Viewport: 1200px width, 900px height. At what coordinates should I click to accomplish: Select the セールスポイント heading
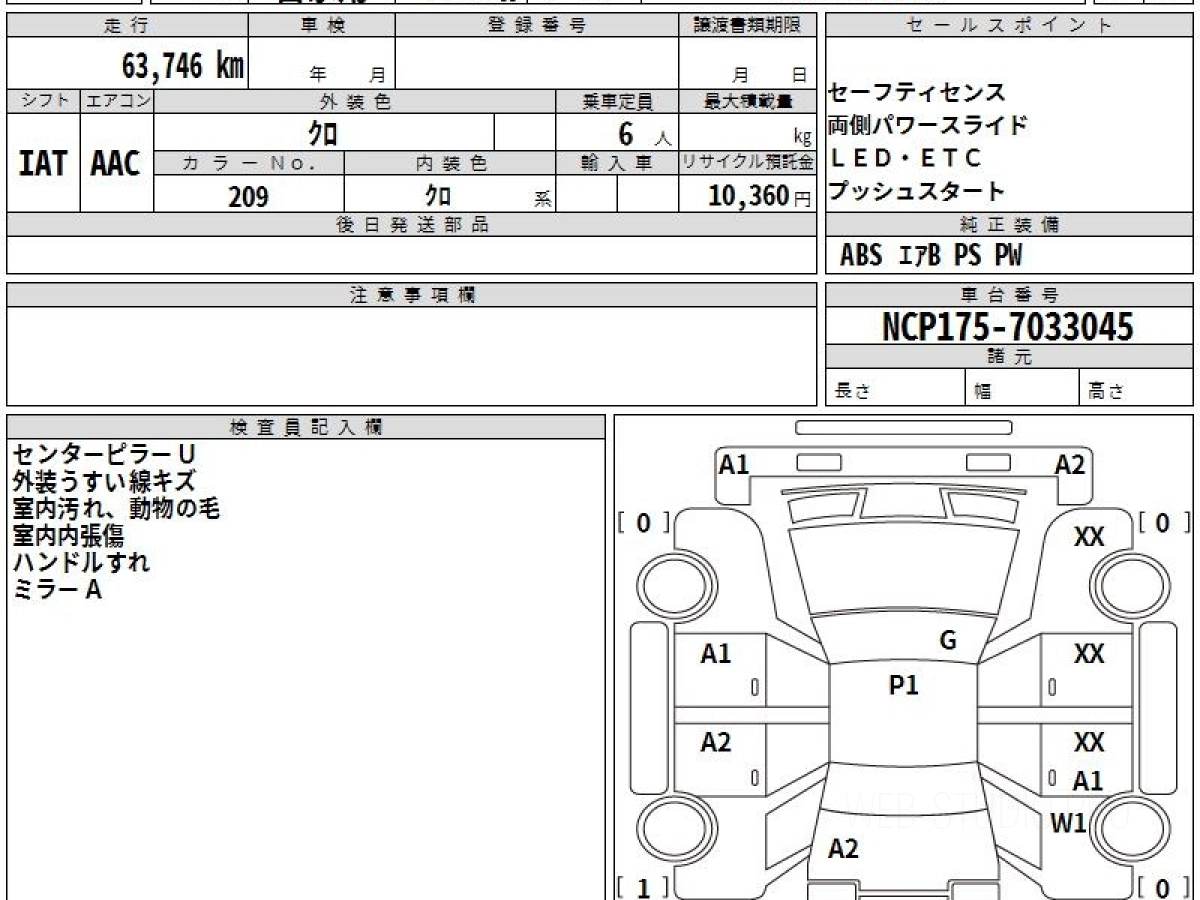click(x=1010, y=26)
